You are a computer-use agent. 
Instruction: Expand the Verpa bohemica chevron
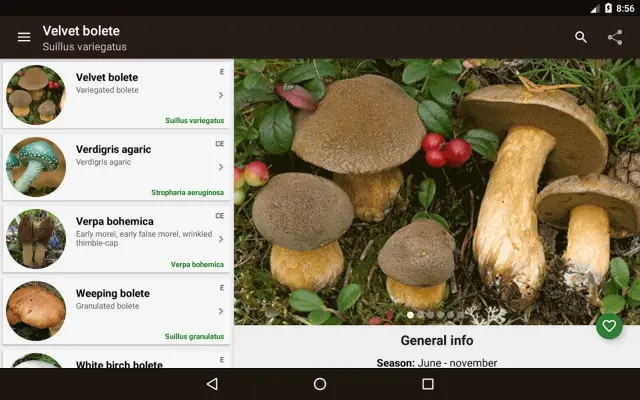[220, 239]
